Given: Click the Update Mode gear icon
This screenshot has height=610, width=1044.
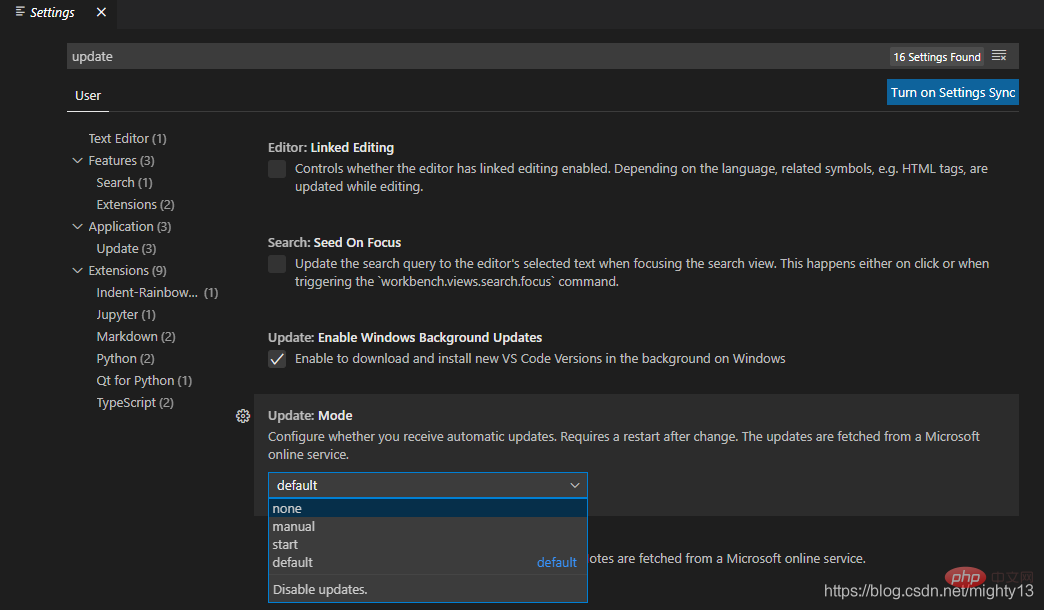Looking at the screenshot, I should [243, 416].
